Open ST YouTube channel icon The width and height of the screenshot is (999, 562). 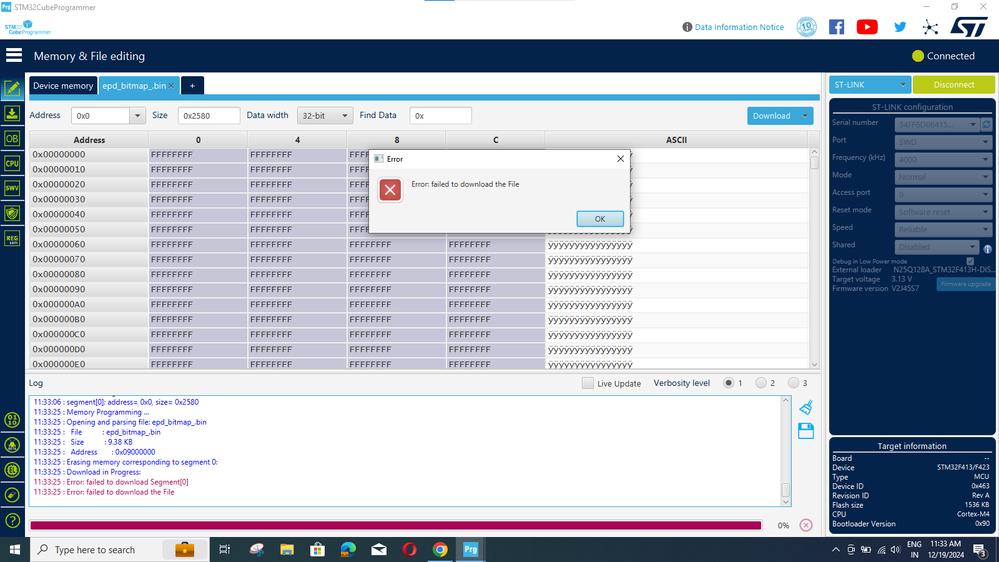click(867, 27)
